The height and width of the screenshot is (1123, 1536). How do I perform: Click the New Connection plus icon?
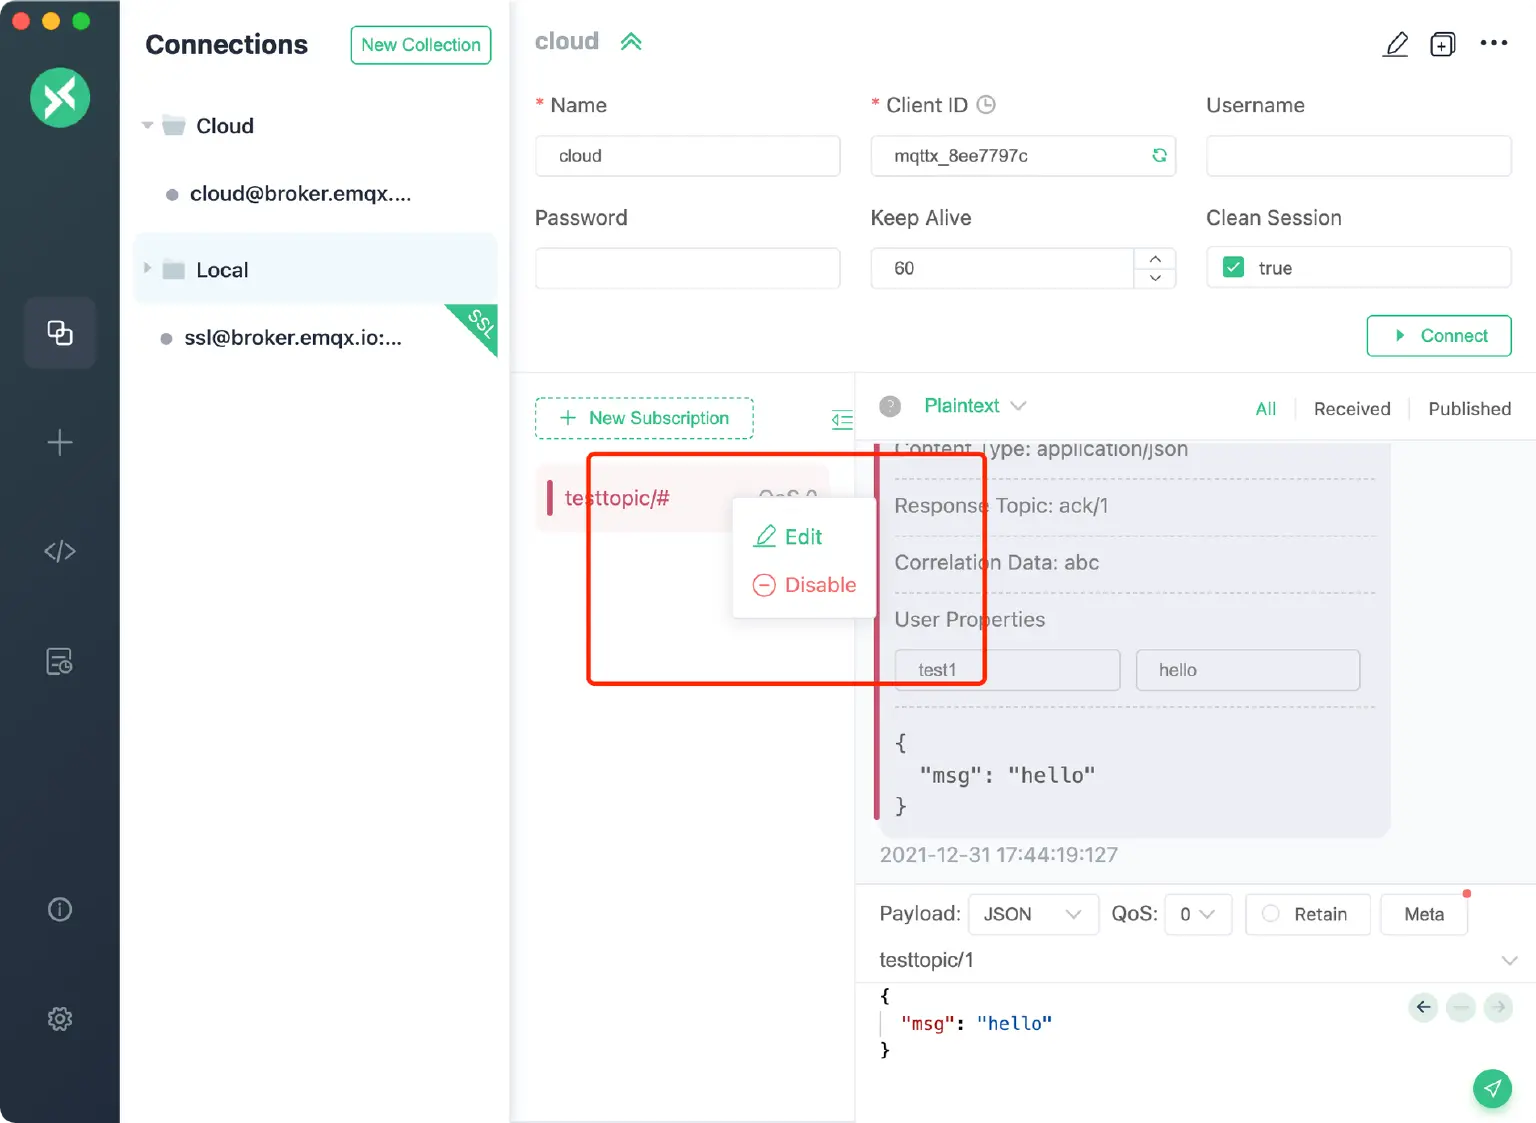point(60,442)
